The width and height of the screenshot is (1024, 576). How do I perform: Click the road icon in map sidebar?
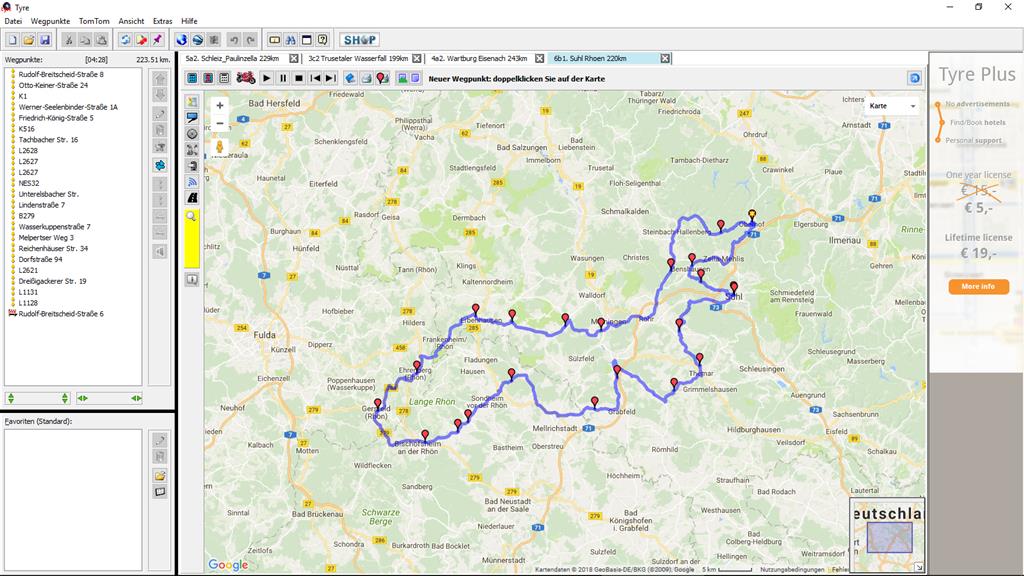coord(192,197)
